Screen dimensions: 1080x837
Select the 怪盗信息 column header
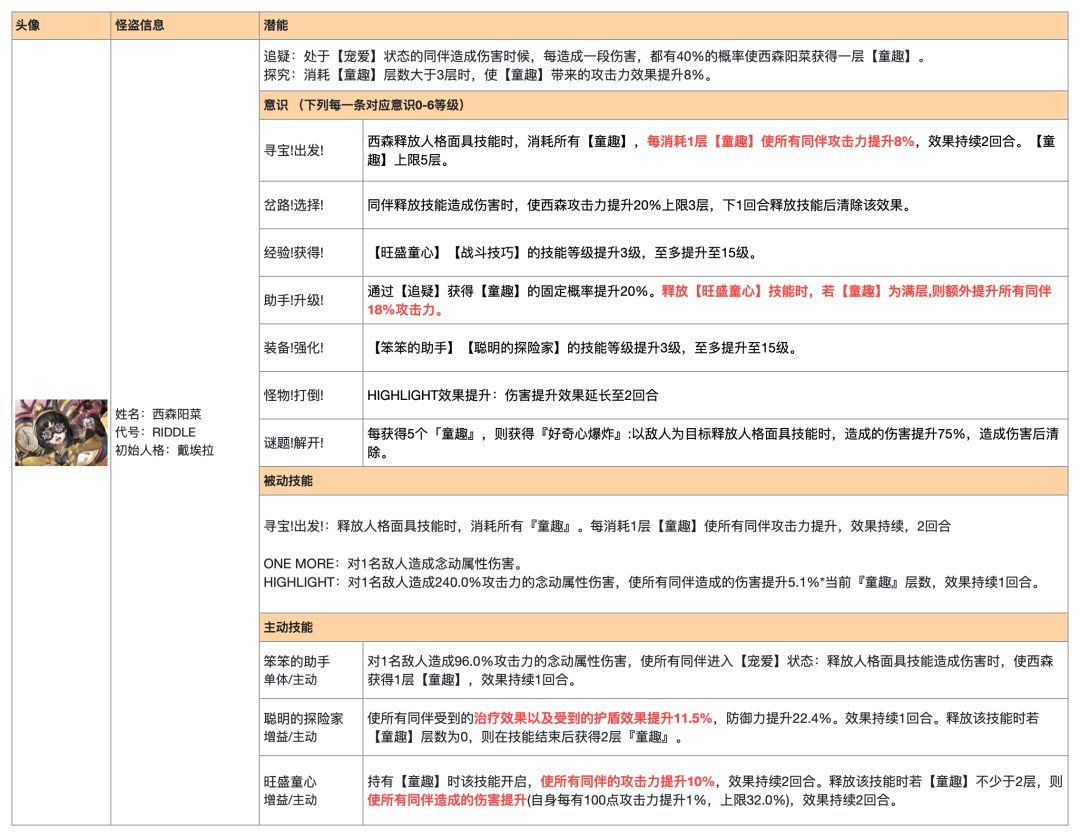click(x=185, y=25)
